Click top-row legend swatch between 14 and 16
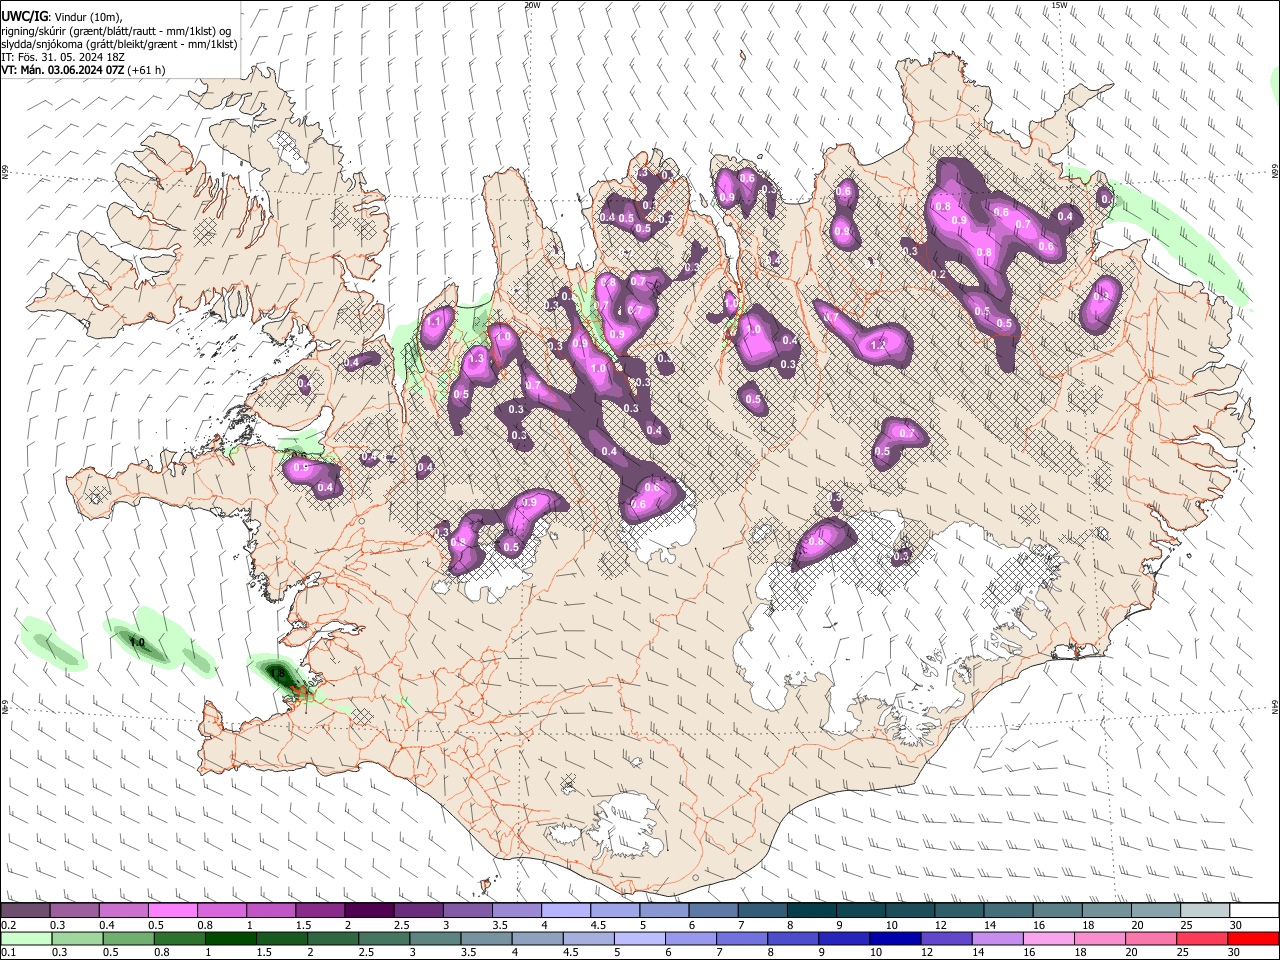1280x960 pixels. coord(1008,910)
